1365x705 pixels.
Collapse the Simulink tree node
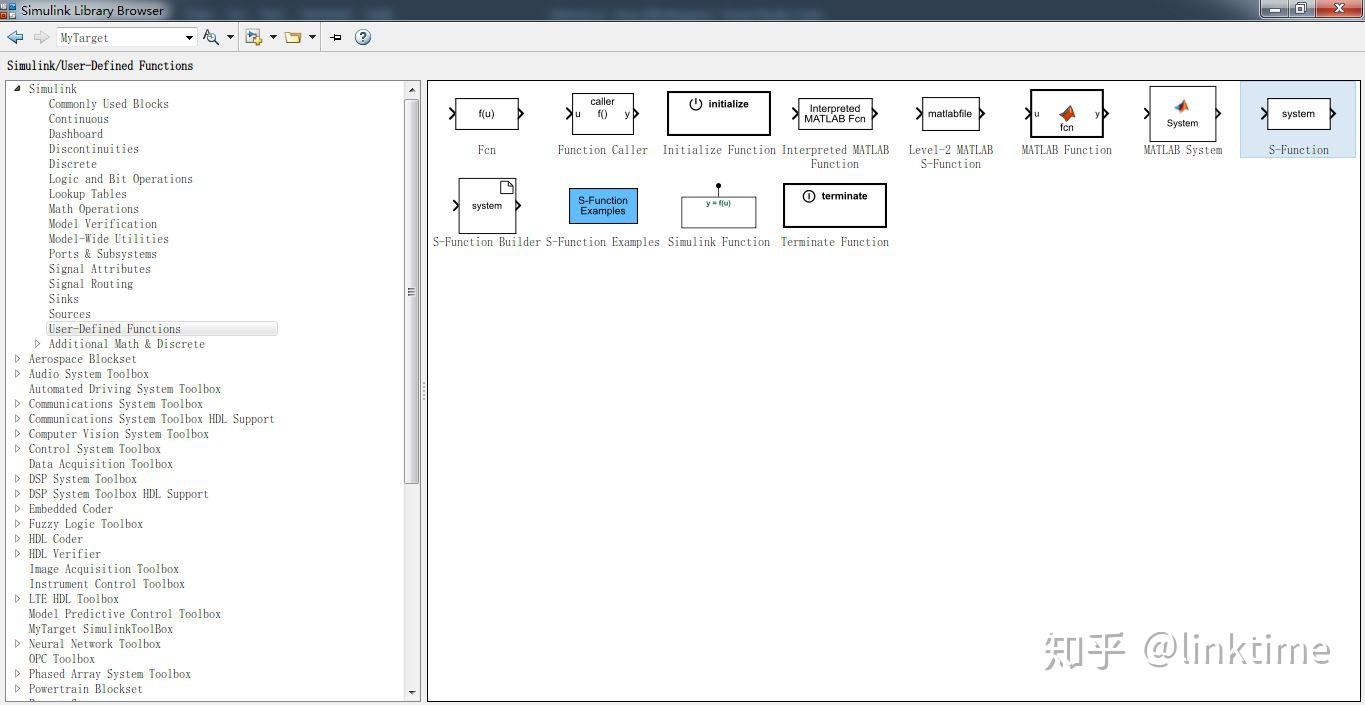17,88
